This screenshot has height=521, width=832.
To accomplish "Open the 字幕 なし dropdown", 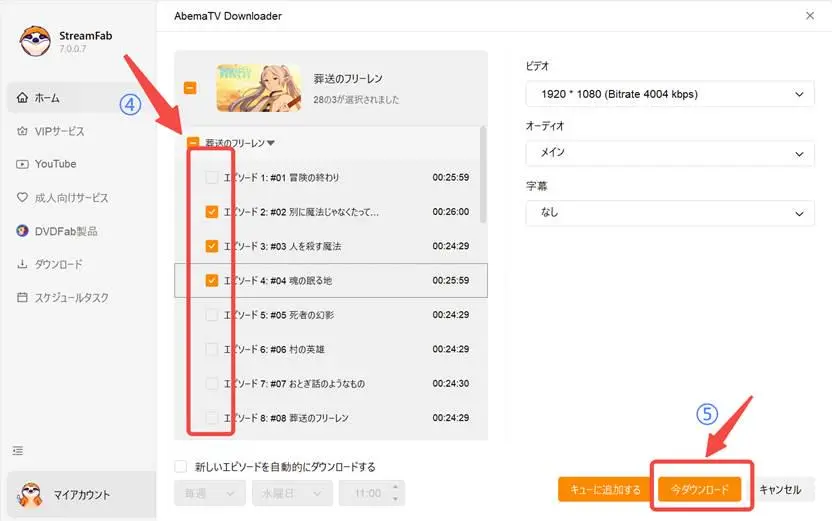I will tap(670, 213).
